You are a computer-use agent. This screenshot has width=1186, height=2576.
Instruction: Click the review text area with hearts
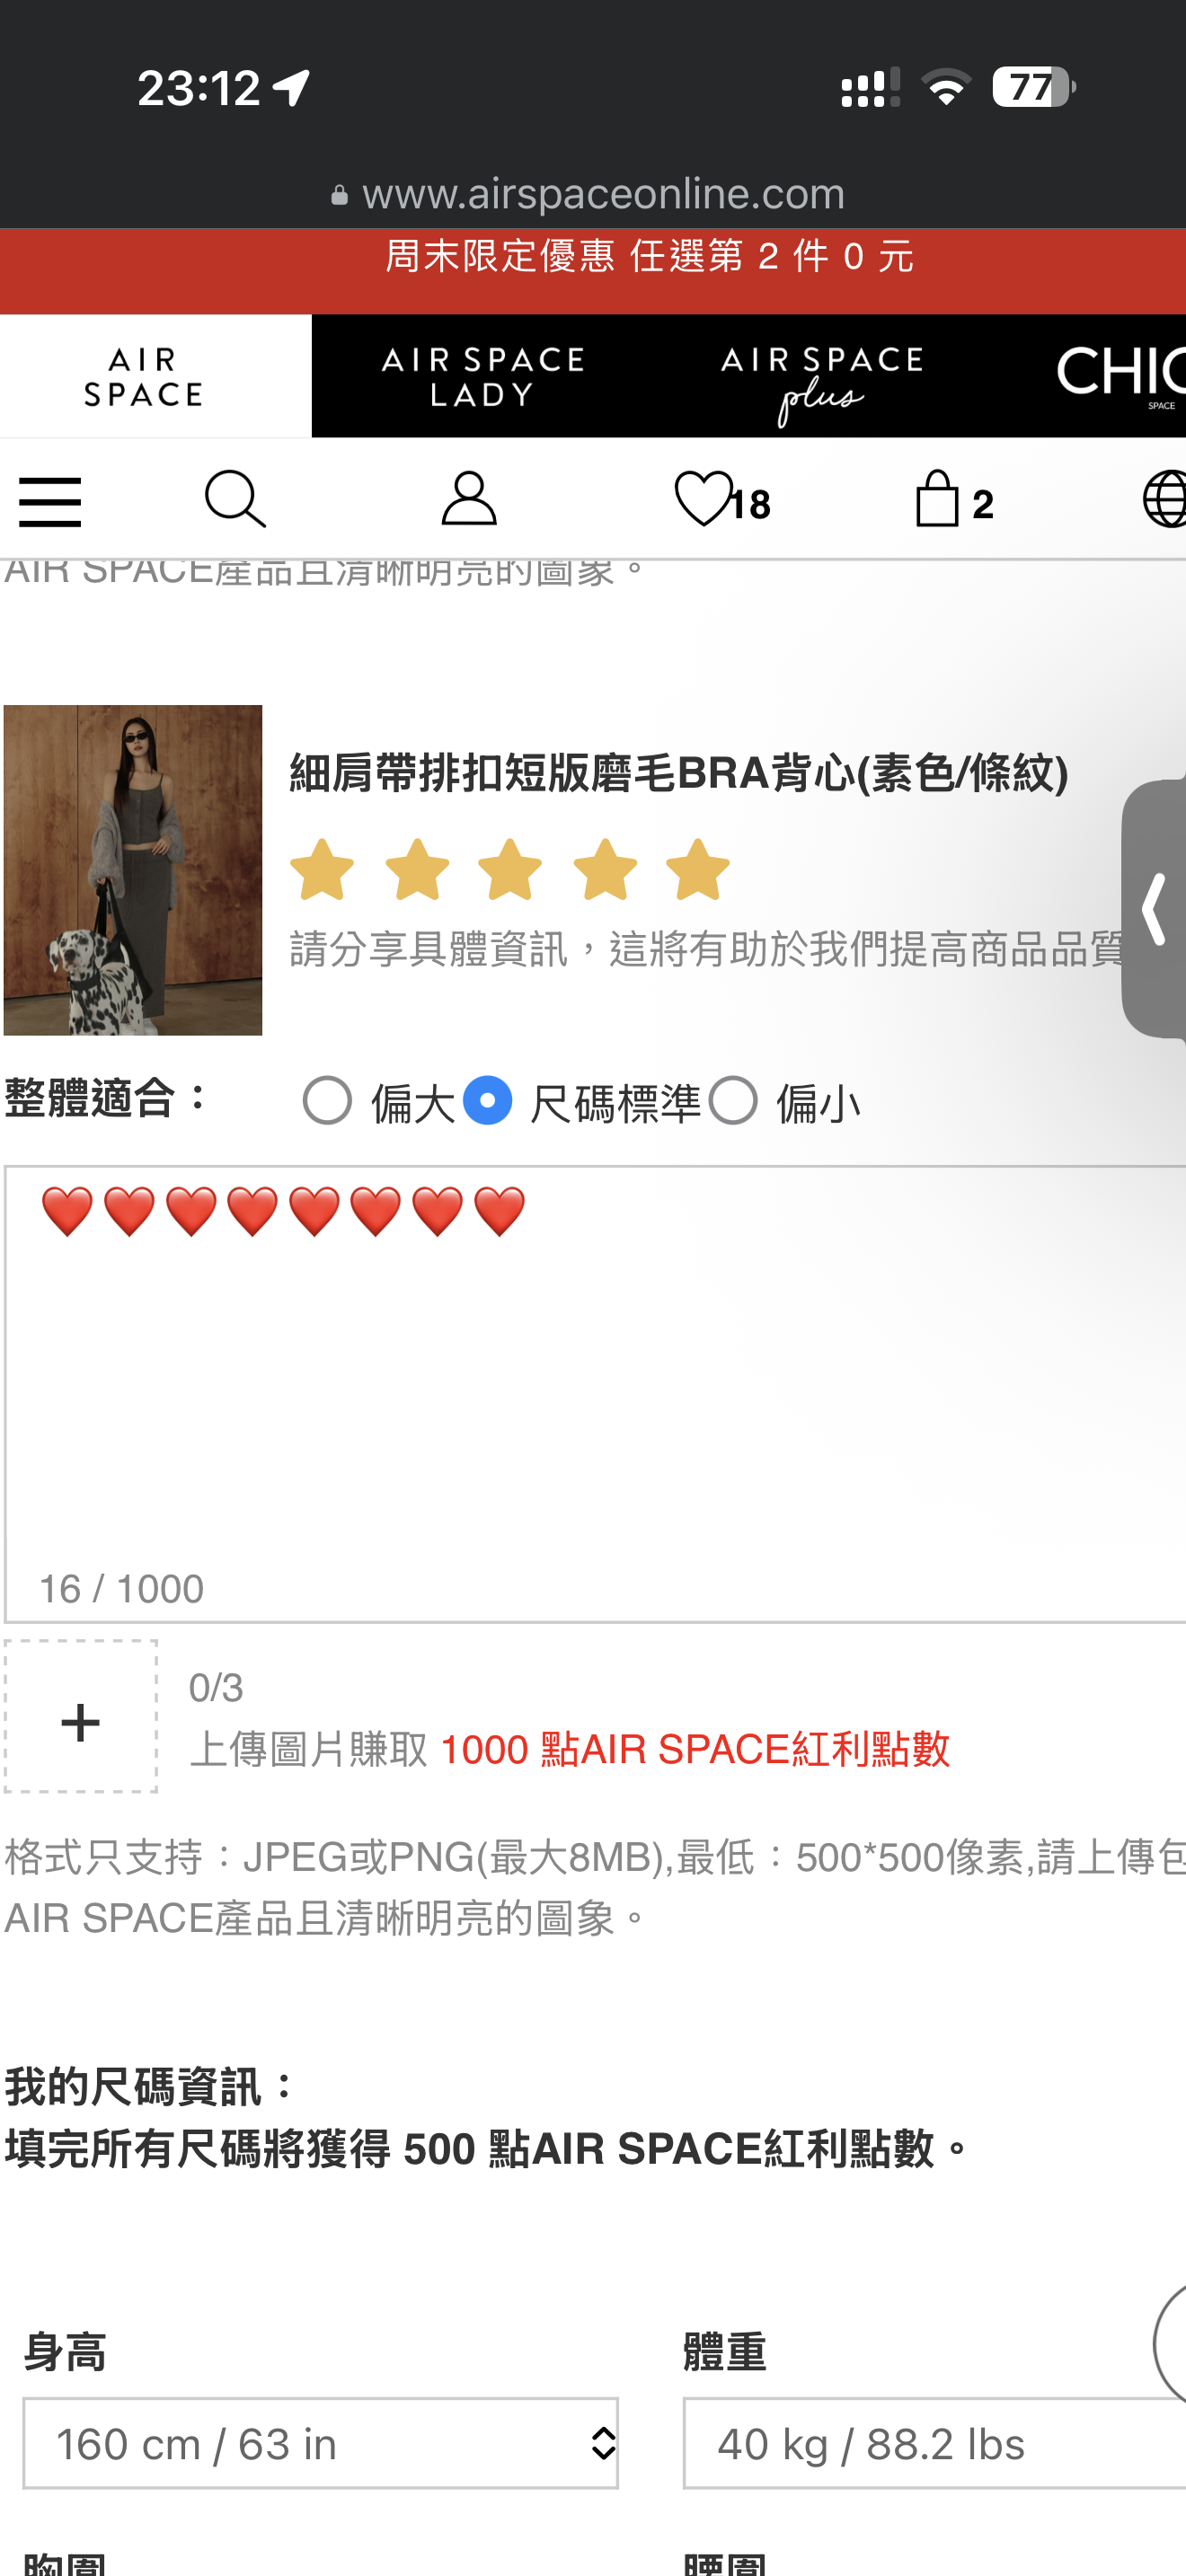tap(596, 1394)
